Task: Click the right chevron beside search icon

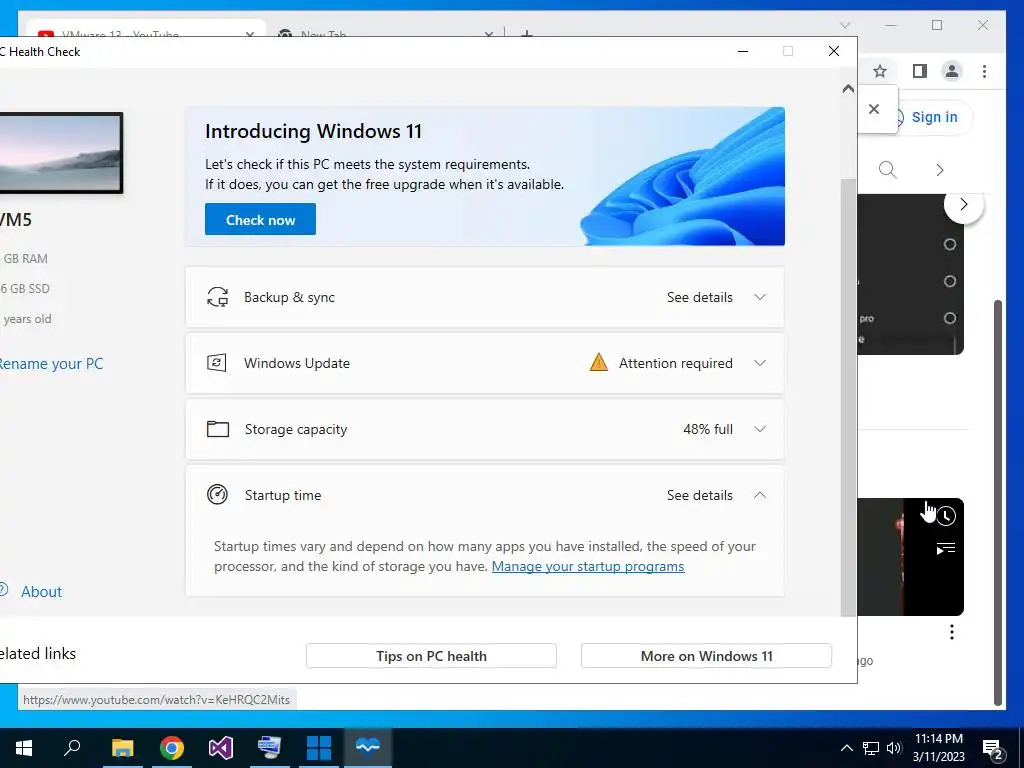Action: (940, 170)
